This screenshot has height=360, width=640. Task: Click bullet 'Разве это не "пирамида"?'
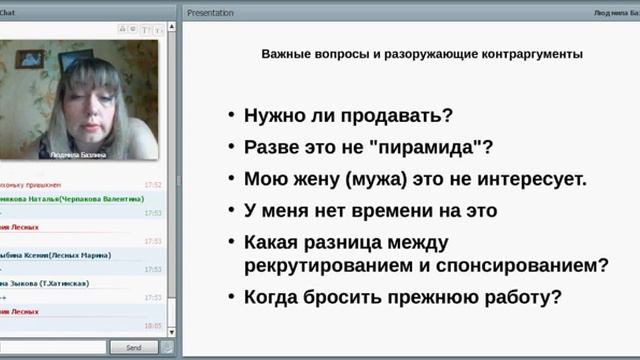(x=369, y=147)
